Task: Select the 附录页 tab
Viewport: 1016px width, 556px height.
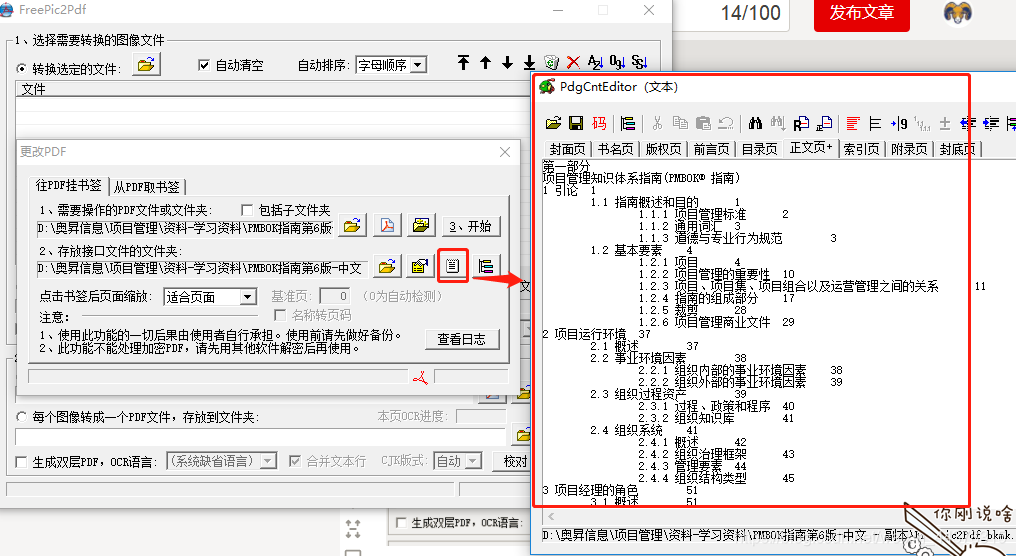Action: tap(909, 149)
